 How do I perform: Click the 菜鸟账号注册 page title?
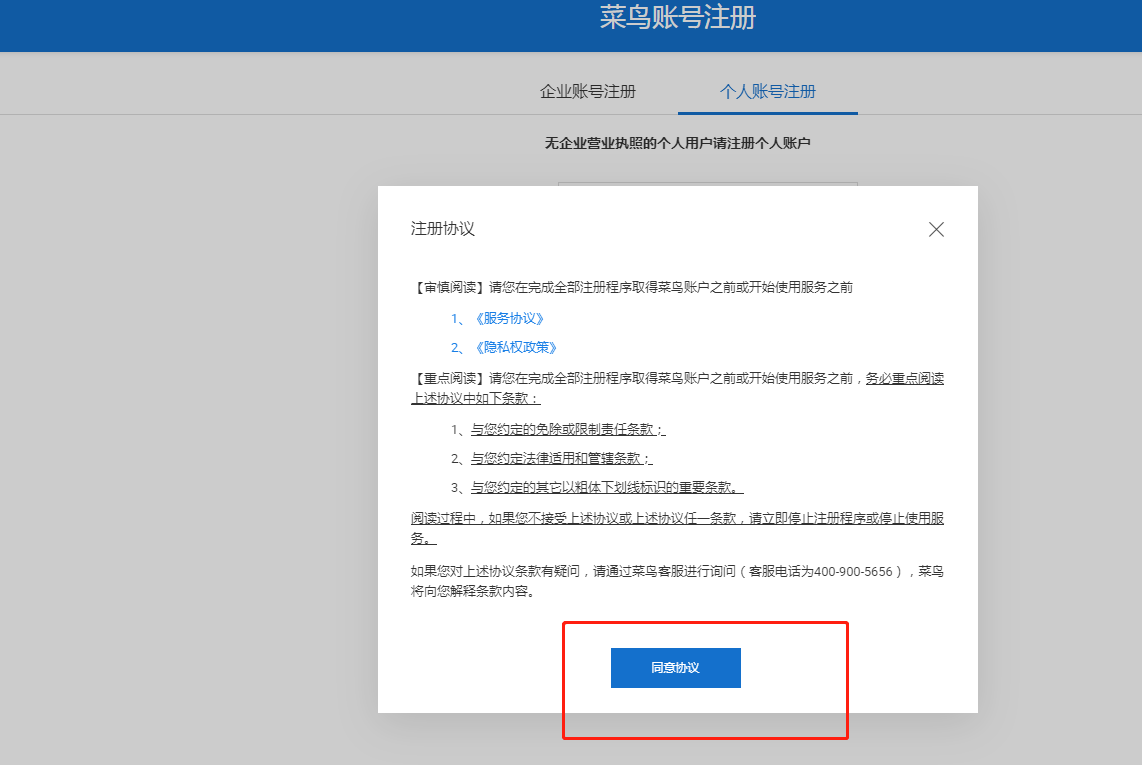coord(677,17)
